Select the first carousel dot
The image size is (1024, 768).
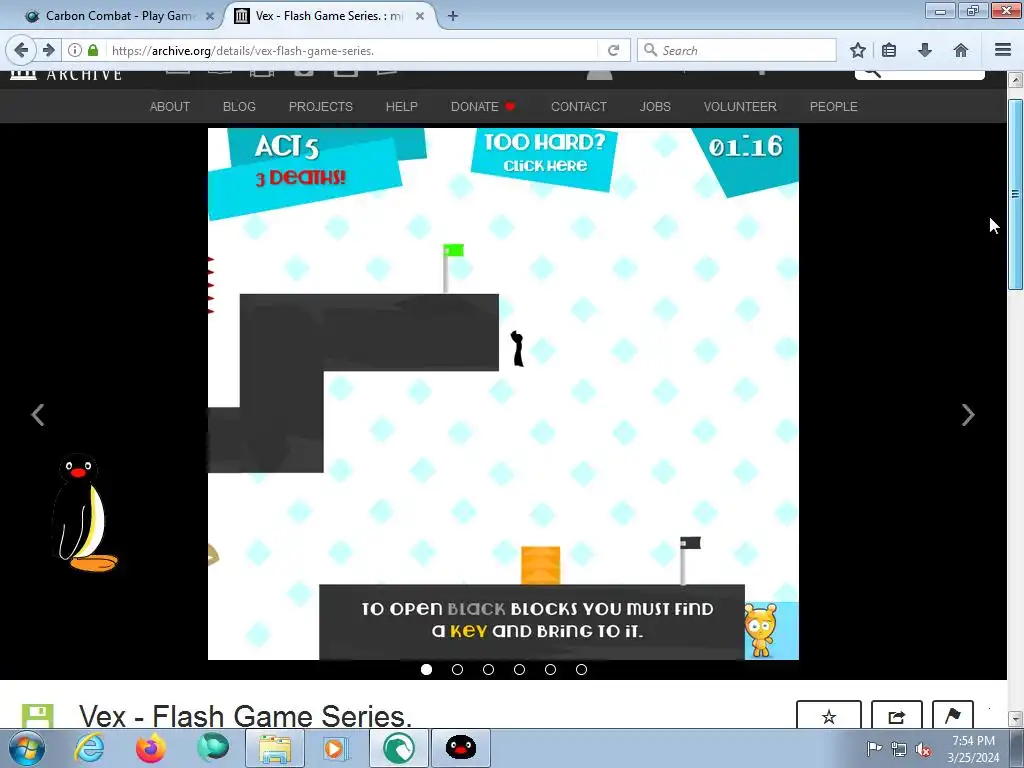coord(426,669)
